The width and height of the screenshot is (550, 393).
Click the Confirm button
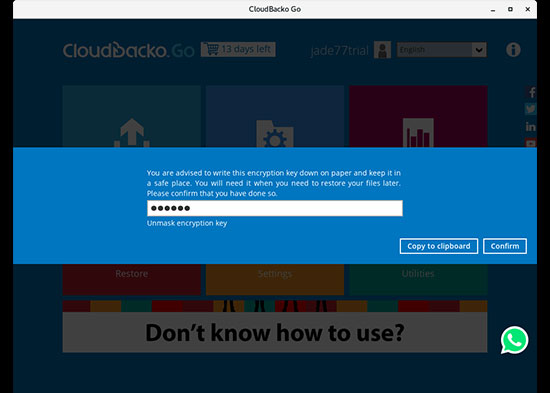pyautogui.click(x=505, y=246)
